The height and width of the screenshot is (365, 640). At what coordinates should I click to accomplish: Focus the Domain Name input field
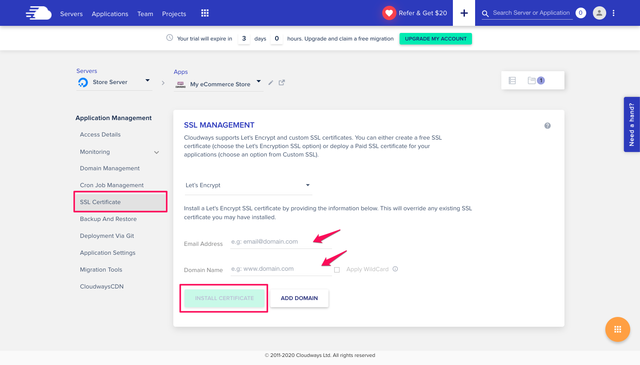coord(281,269)
